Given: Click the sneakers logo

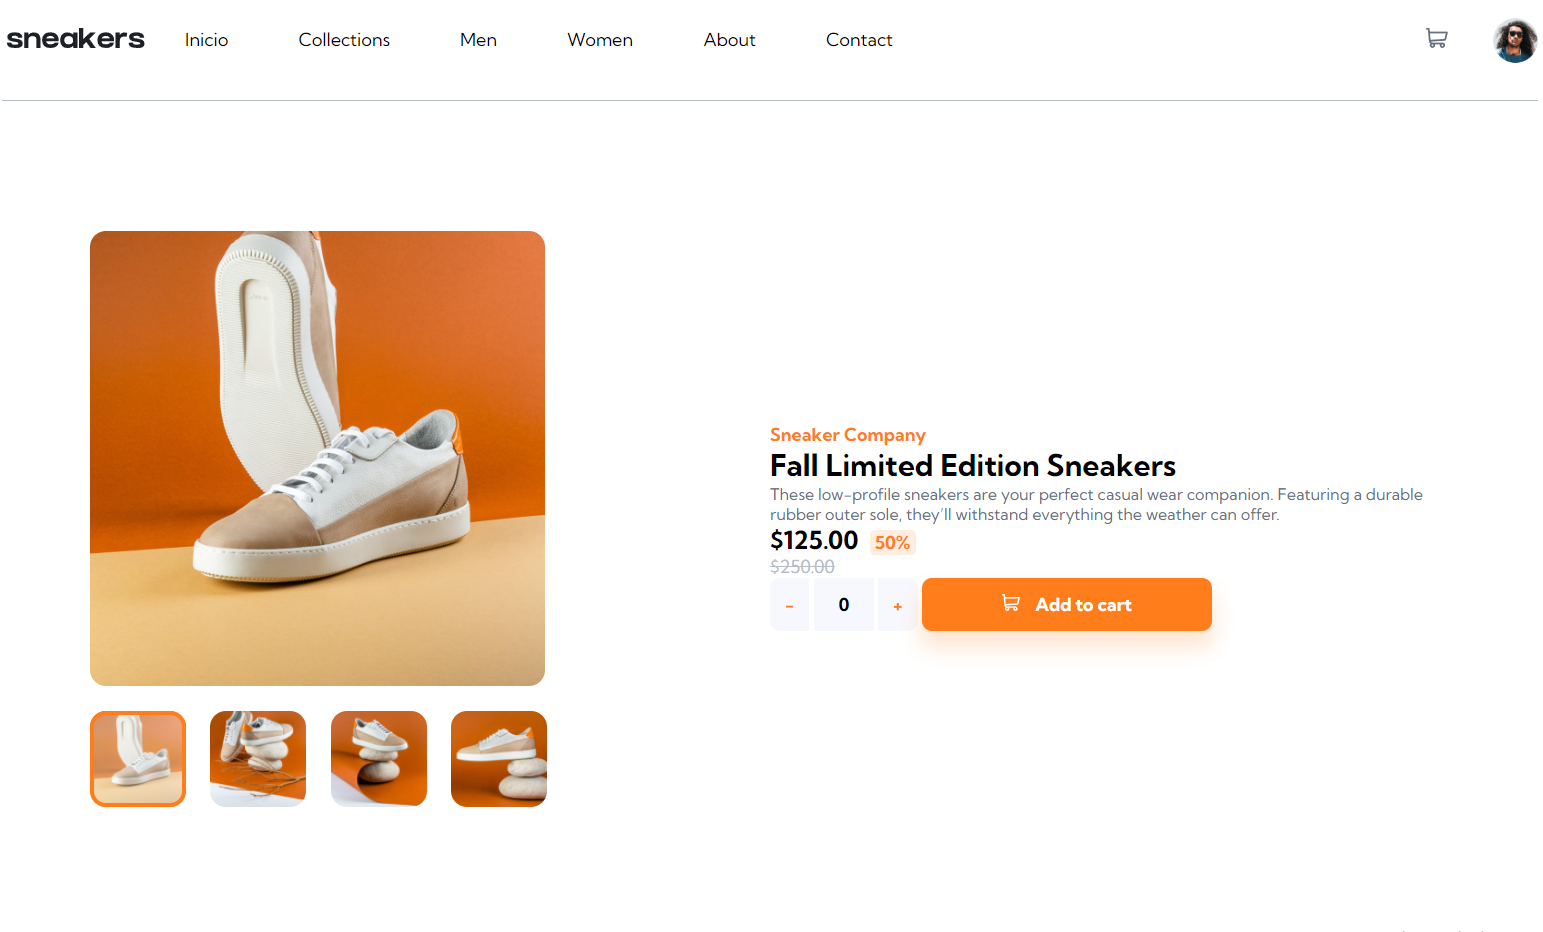Looking at the screenshot, I should coord(75,39).
